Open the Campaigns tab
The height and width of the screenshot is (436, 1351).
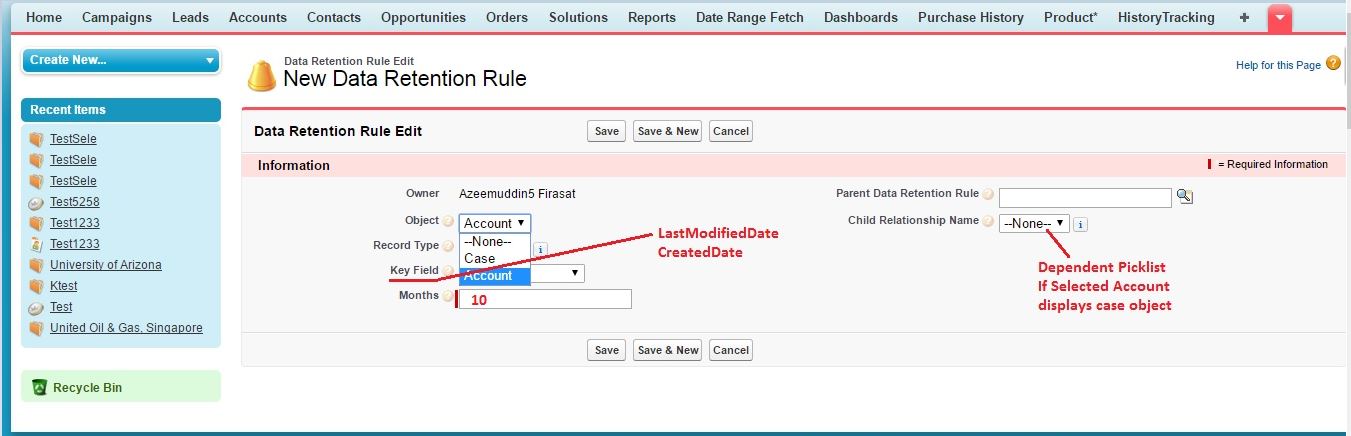click(x=117, y=17)
